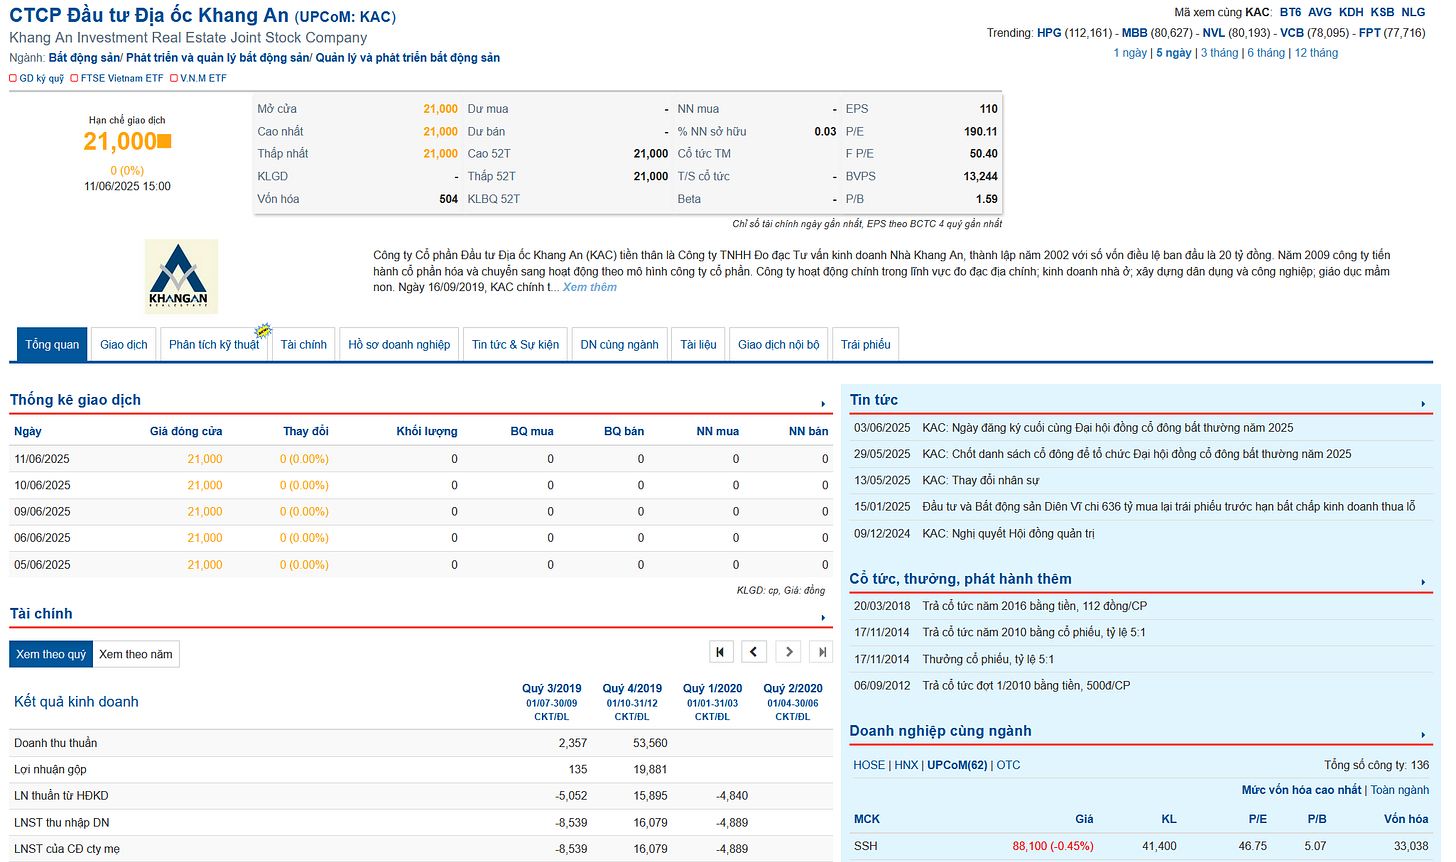1456x862 pixels.
Task: Switch to the Tài chính tab
Action: (x=304, y=344)
